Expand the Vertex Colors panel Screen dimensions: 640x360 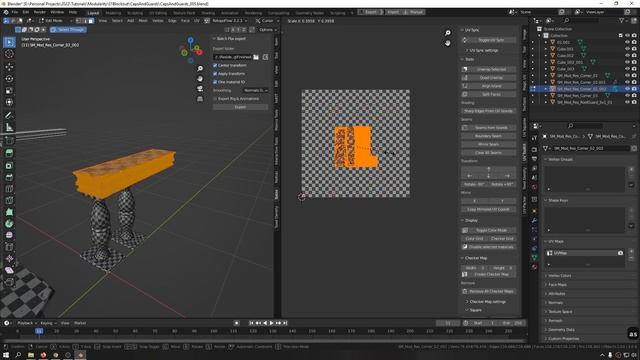(x=559, y=276)
